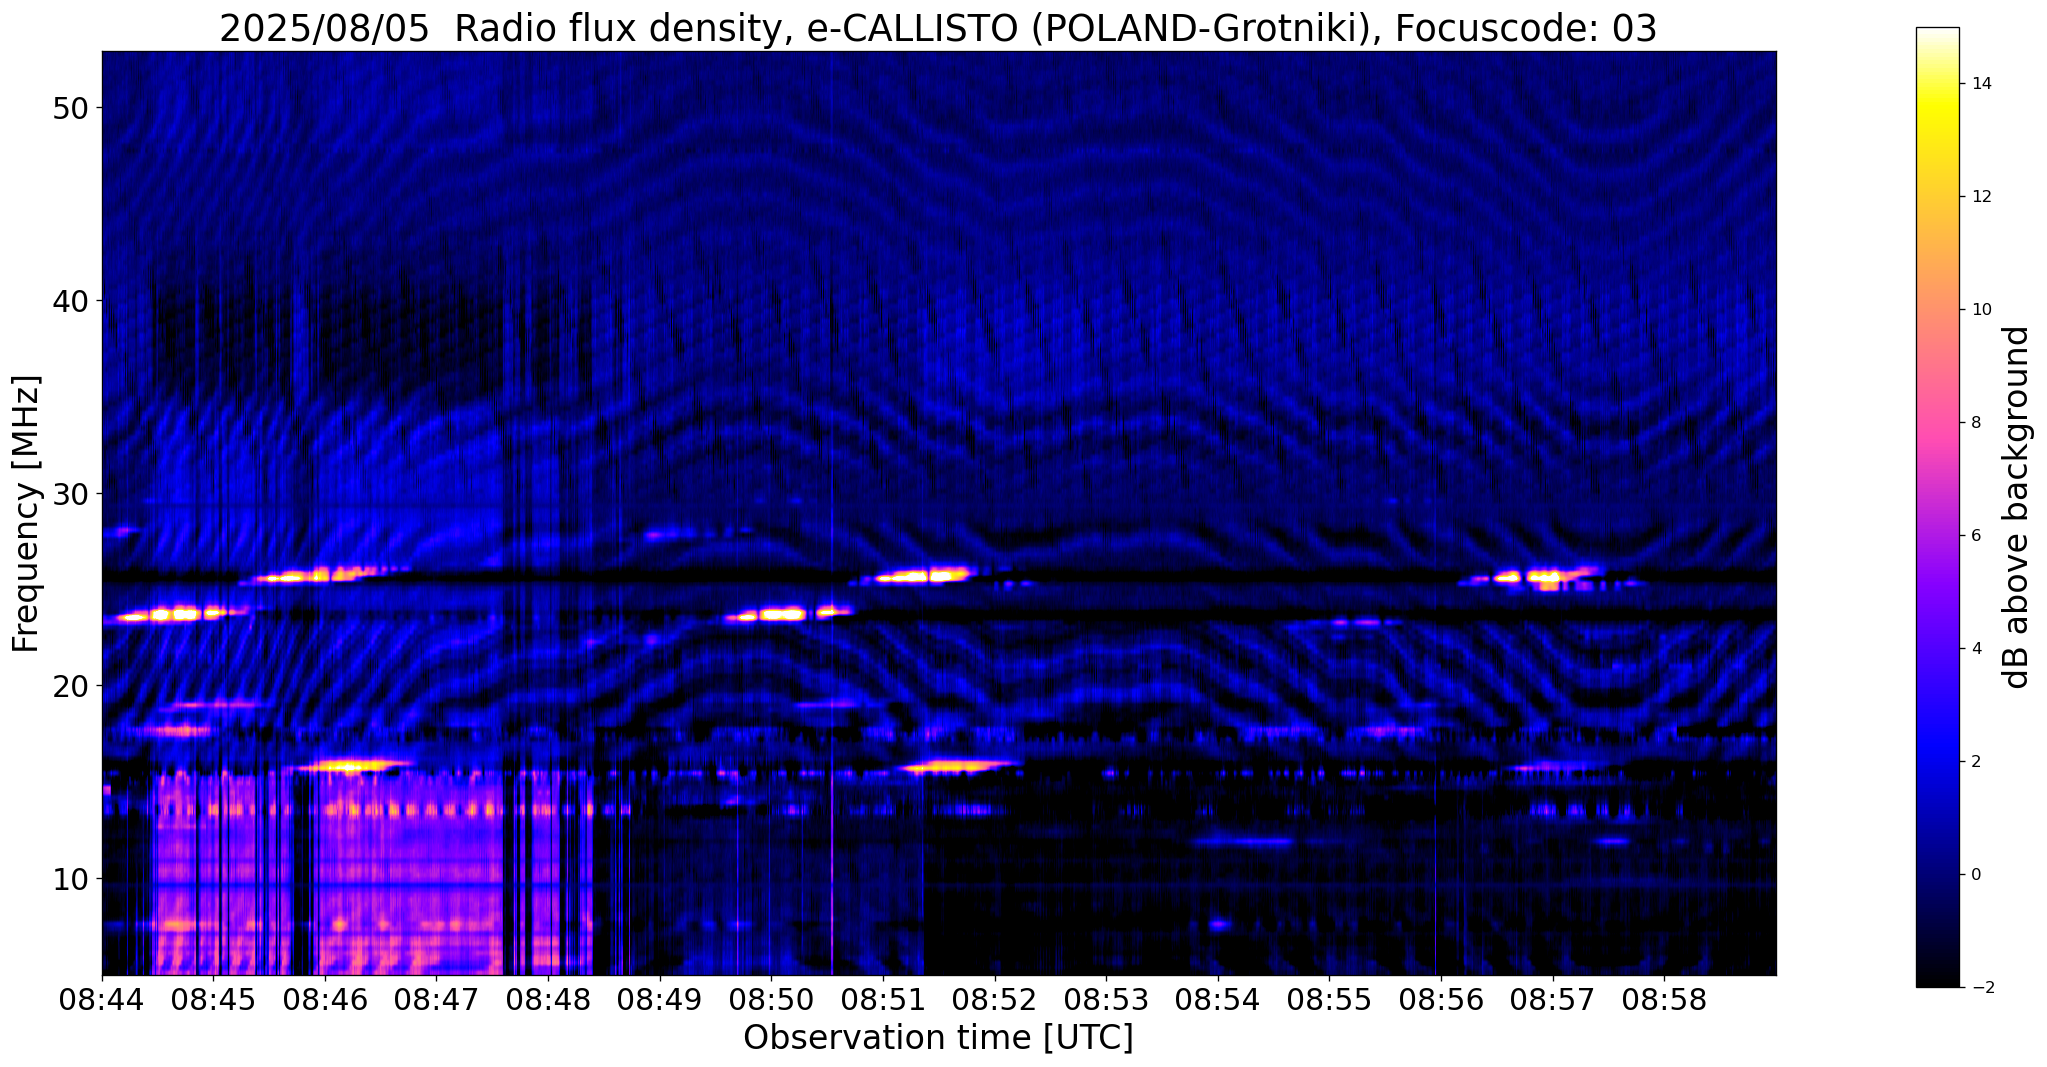
Task: Click the bright burst near 08:46 at 16 MHz
Action: [352, 766]
